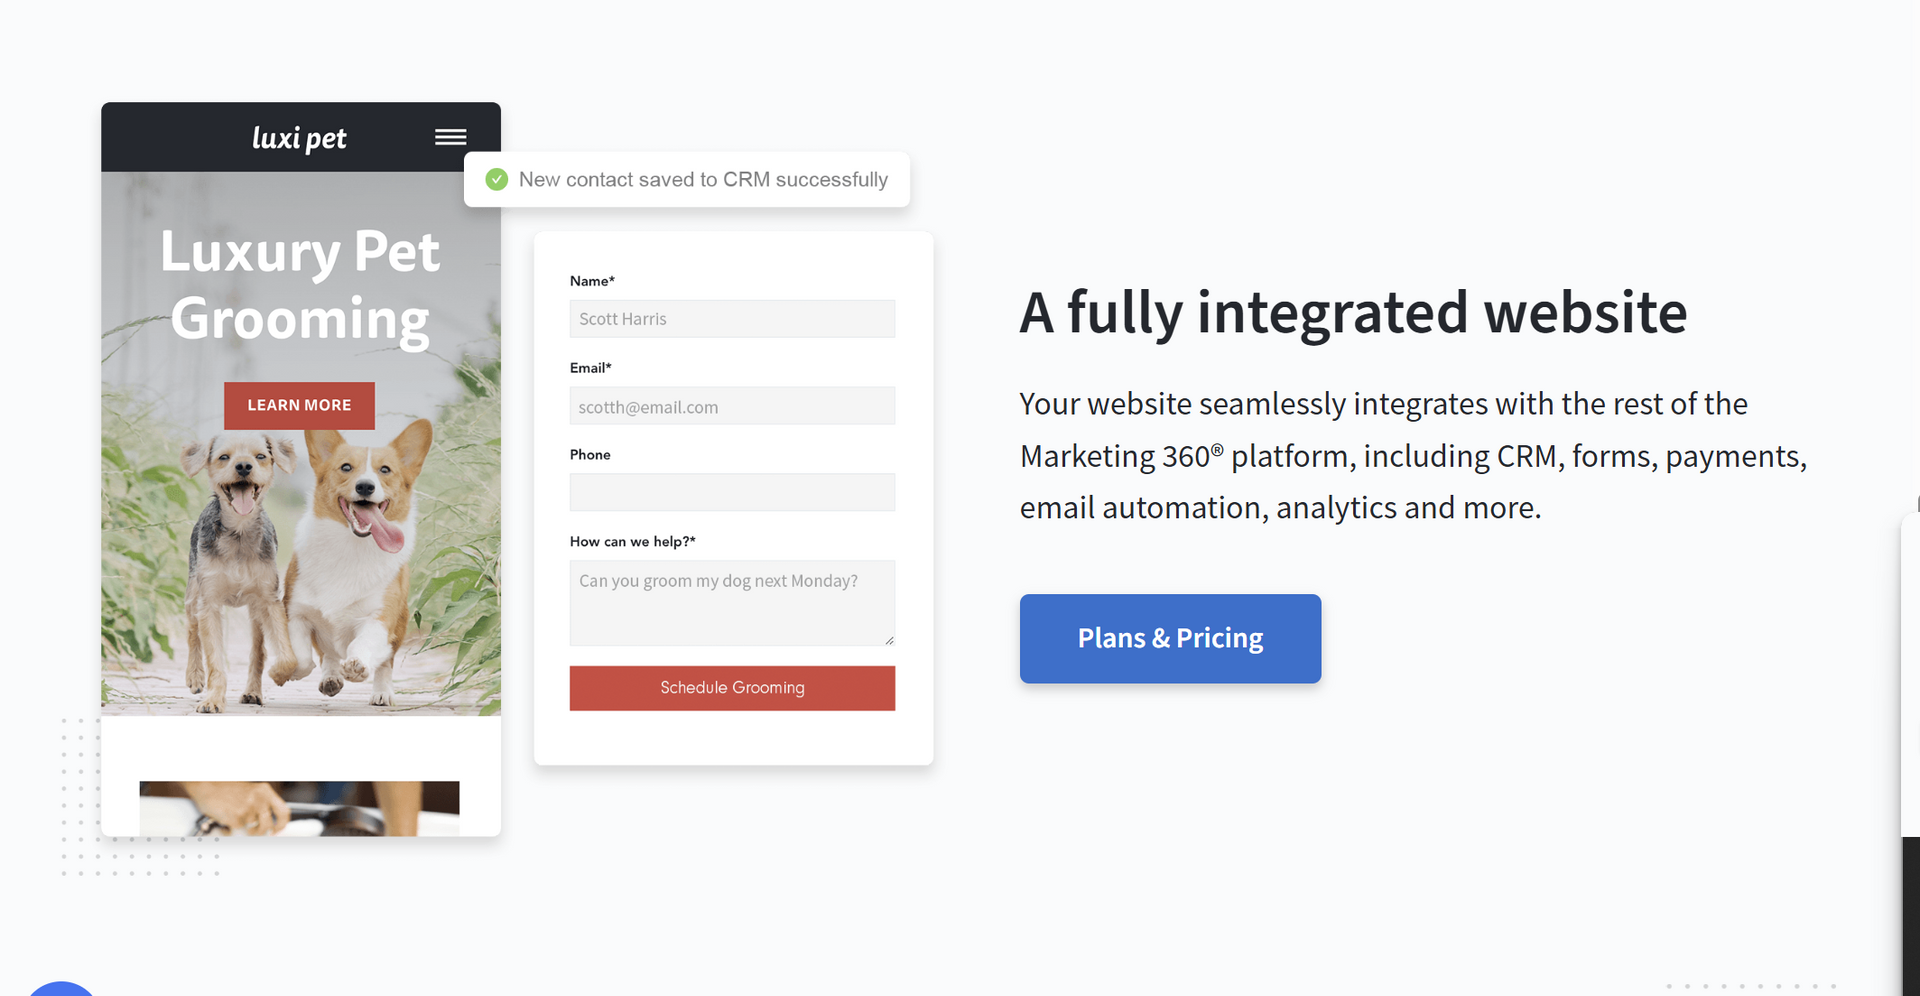Click the 'How can we help?' textarea
1920x996 pixels.
730,602
